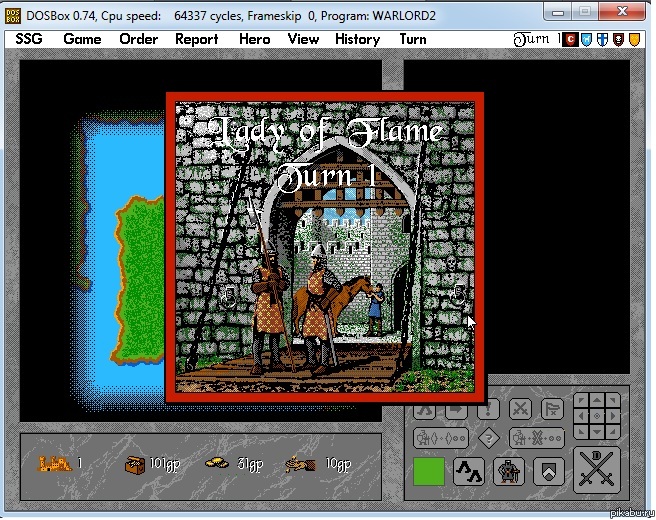This screenshot has width=656, height=520.
Task: Click the center target in direction pad
Action: (597, 416)
